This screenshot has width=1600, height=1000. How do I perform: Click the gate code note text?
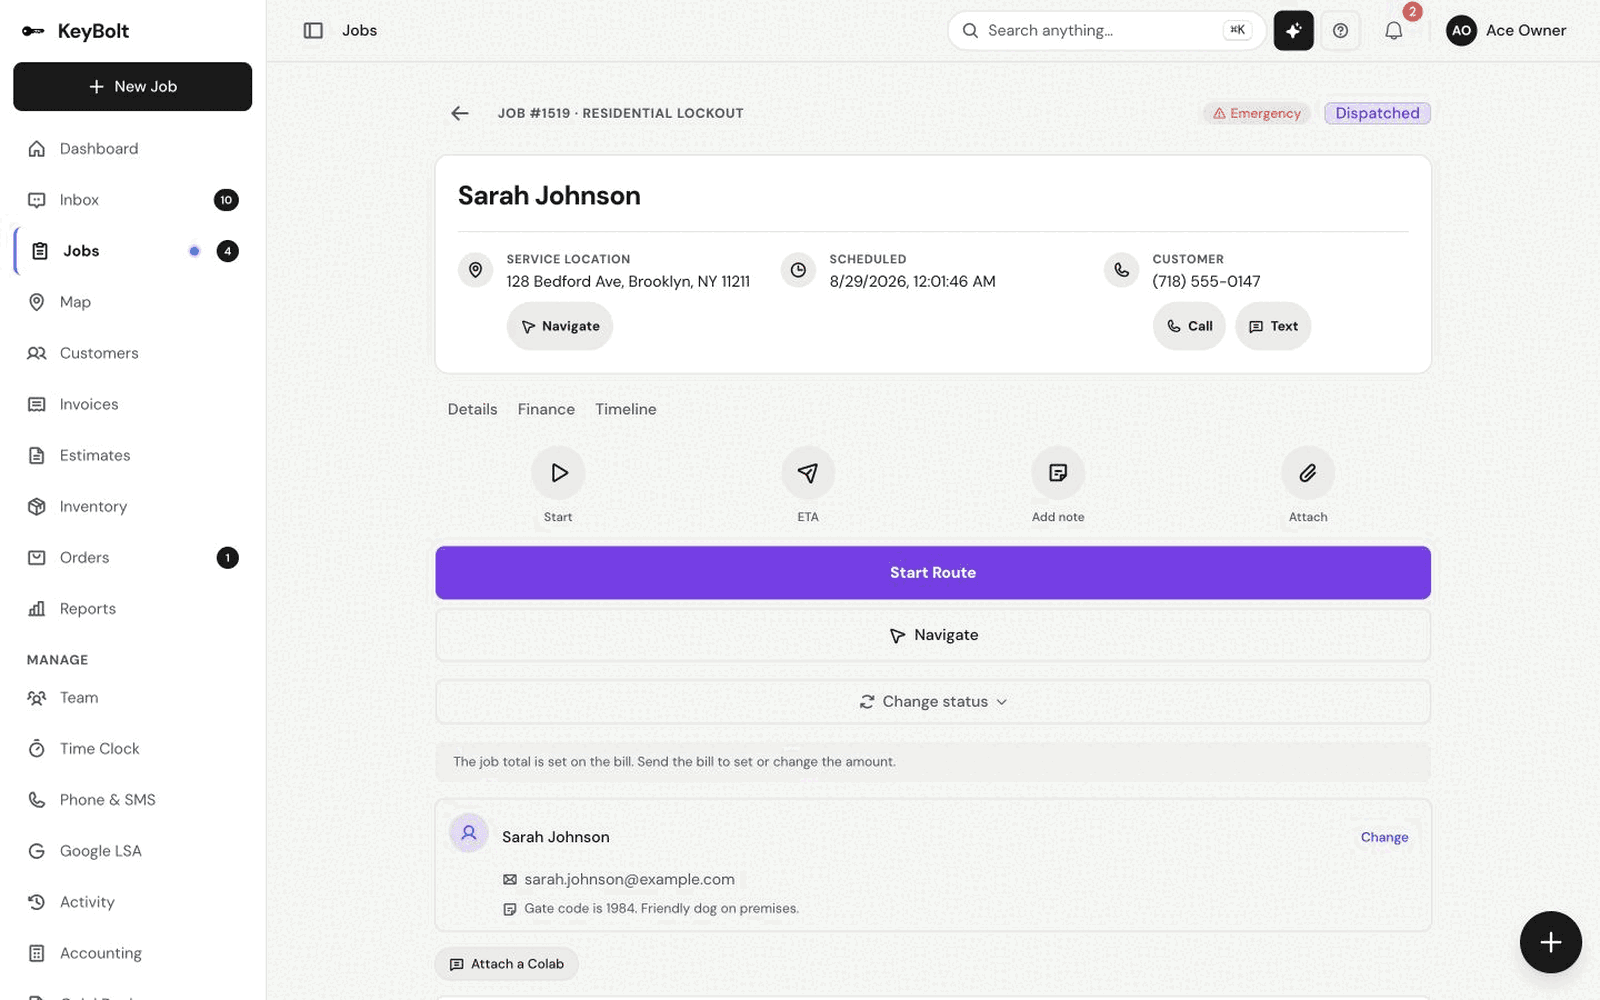[x=661, y=908]
